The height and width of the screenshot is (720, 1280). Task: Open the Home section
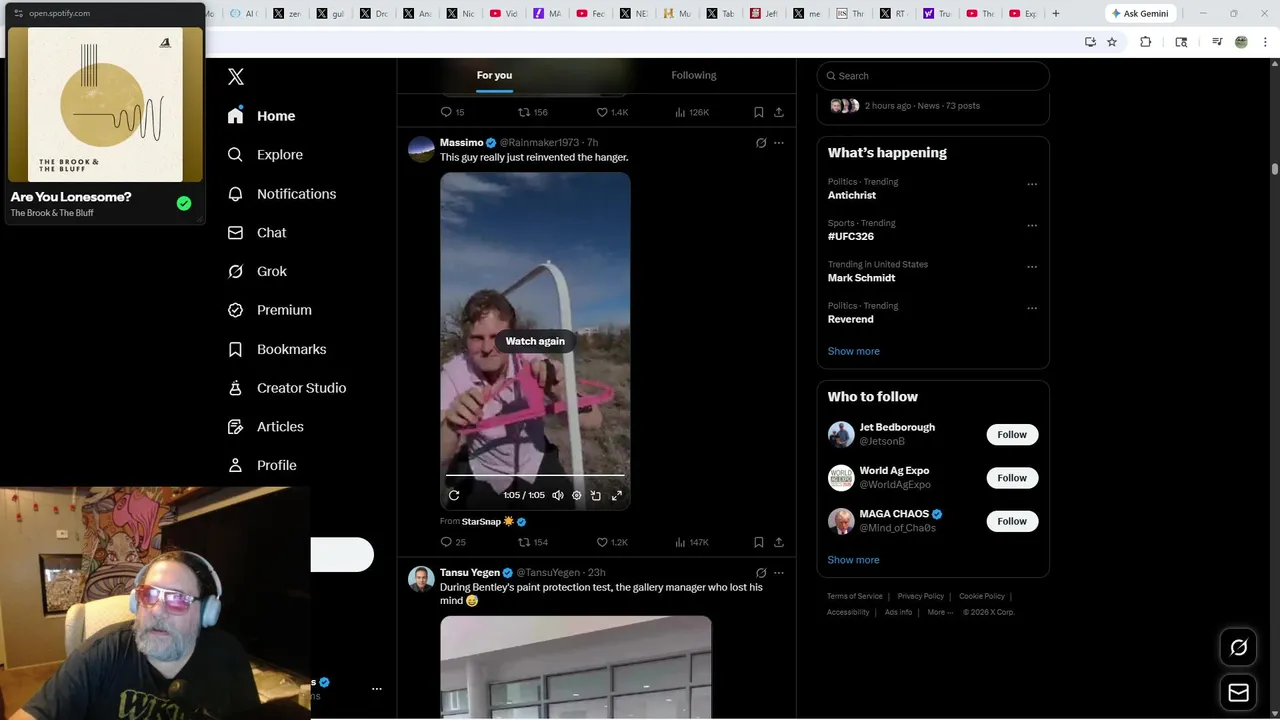click(261, 116)
